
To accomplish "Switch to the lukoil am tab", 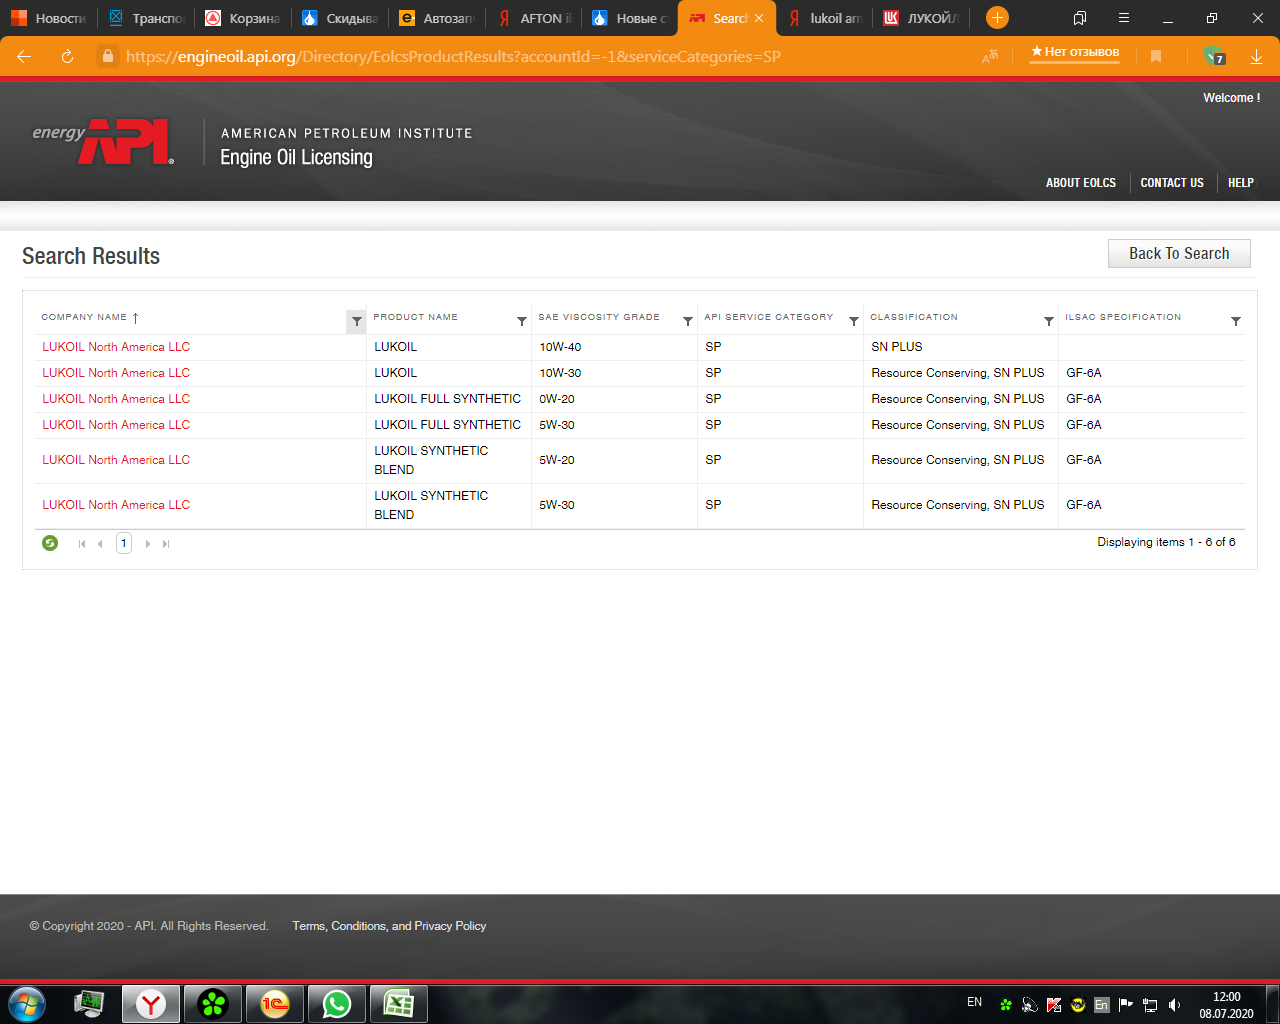I will (x=824, y=18).
